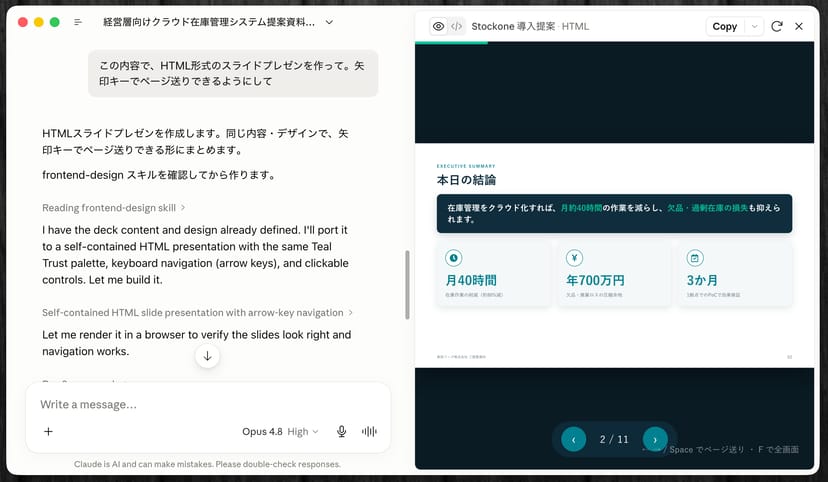Click the 'Stockone 導入提案 · HTML' title
828x482 pixels.
point(530,26)
